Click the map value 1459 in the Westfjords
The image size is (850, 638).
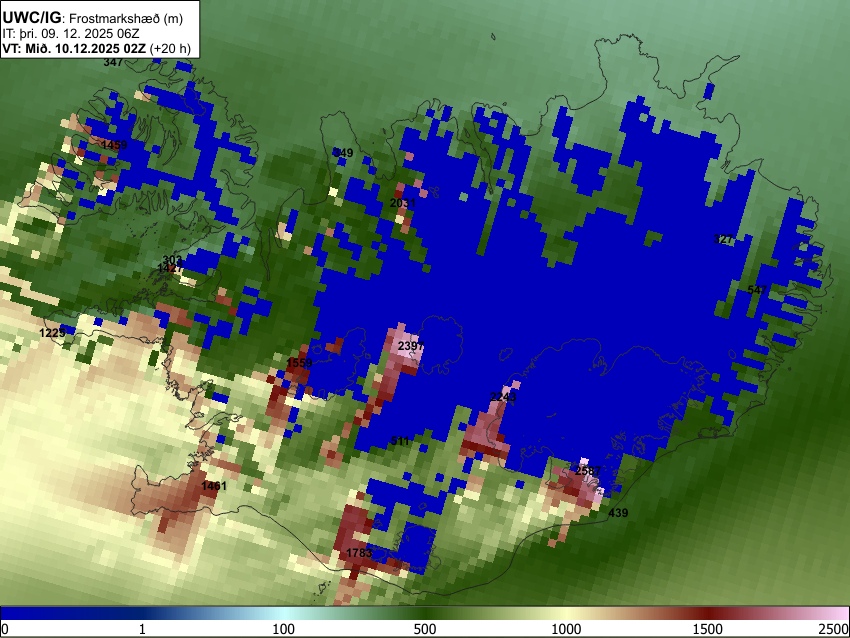[114, 145]
